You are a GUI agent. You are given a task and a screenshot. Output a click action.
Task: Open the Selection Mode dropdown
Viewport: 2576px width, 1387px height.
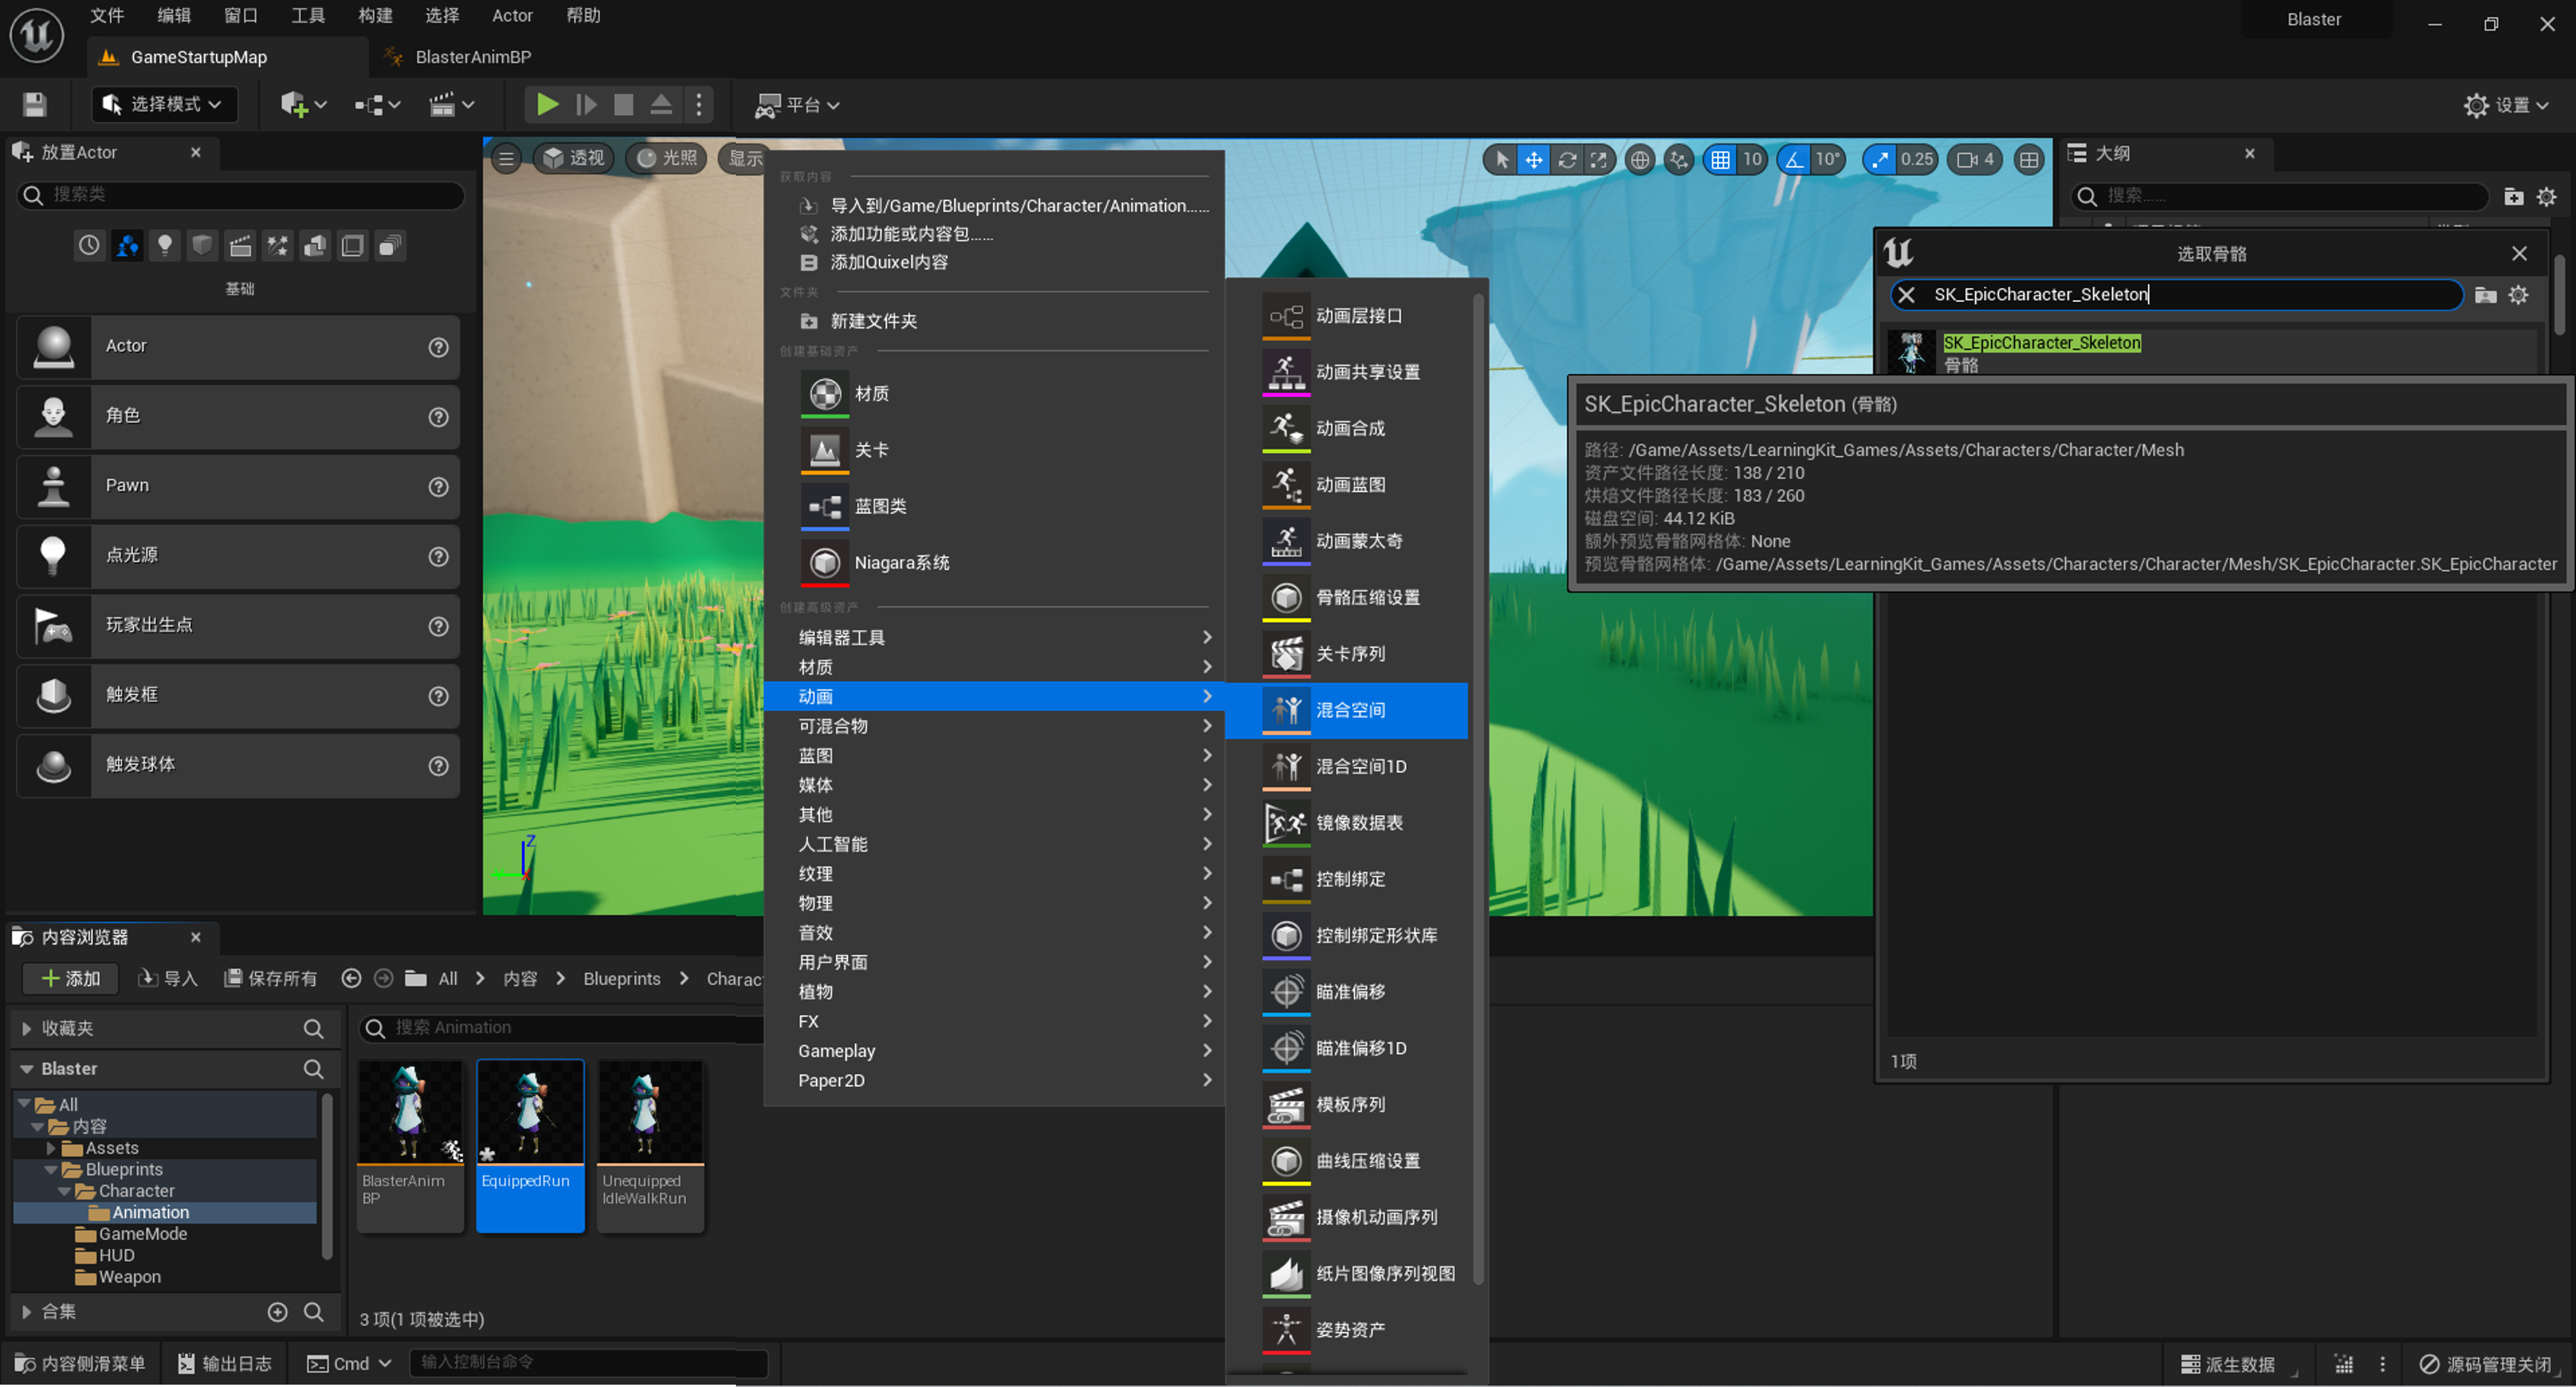pyautogui.click(x=165, y=104)
